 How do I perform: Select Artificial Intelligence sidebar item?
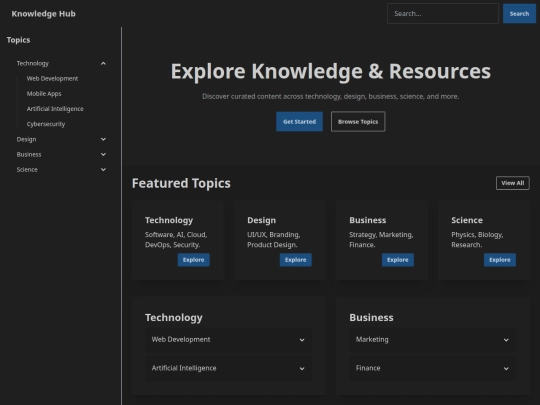[55, 109]
